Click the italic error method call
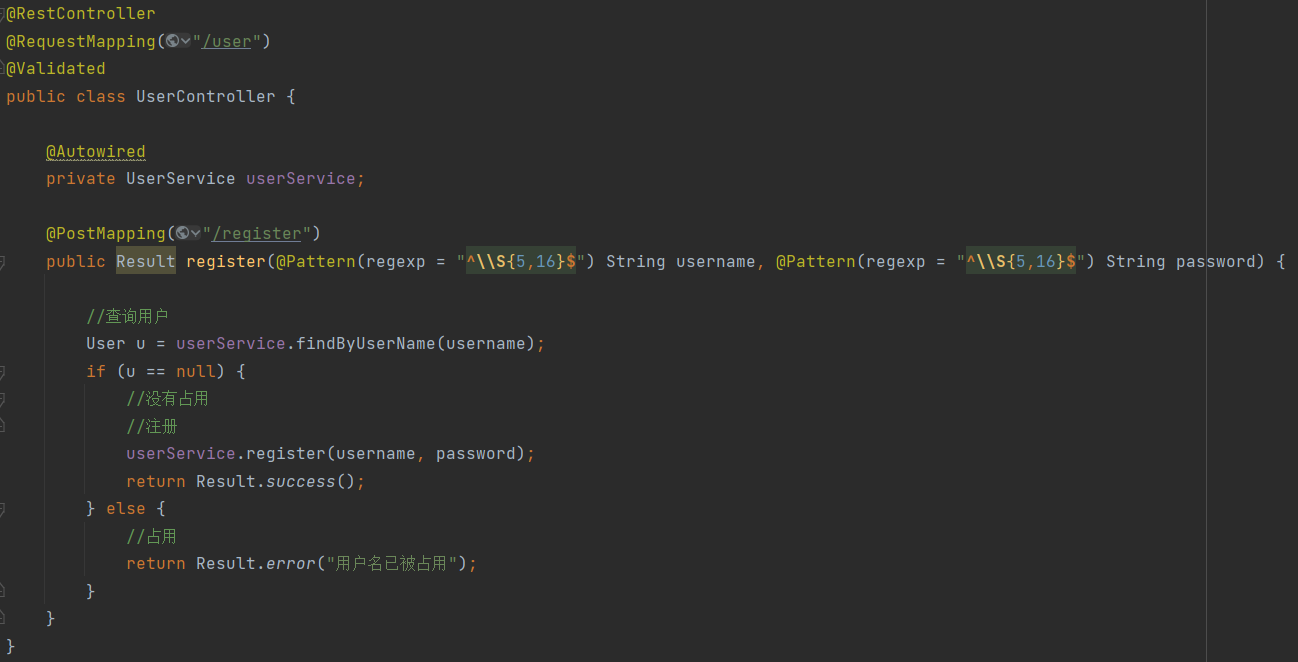The image size is (1298, 662). point(291,564)
